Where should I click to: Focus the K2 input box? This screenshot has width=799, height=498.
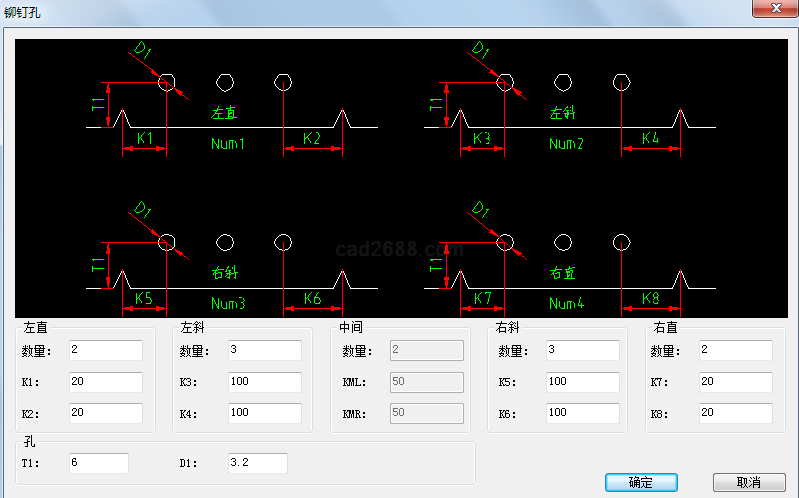(105, 413)
